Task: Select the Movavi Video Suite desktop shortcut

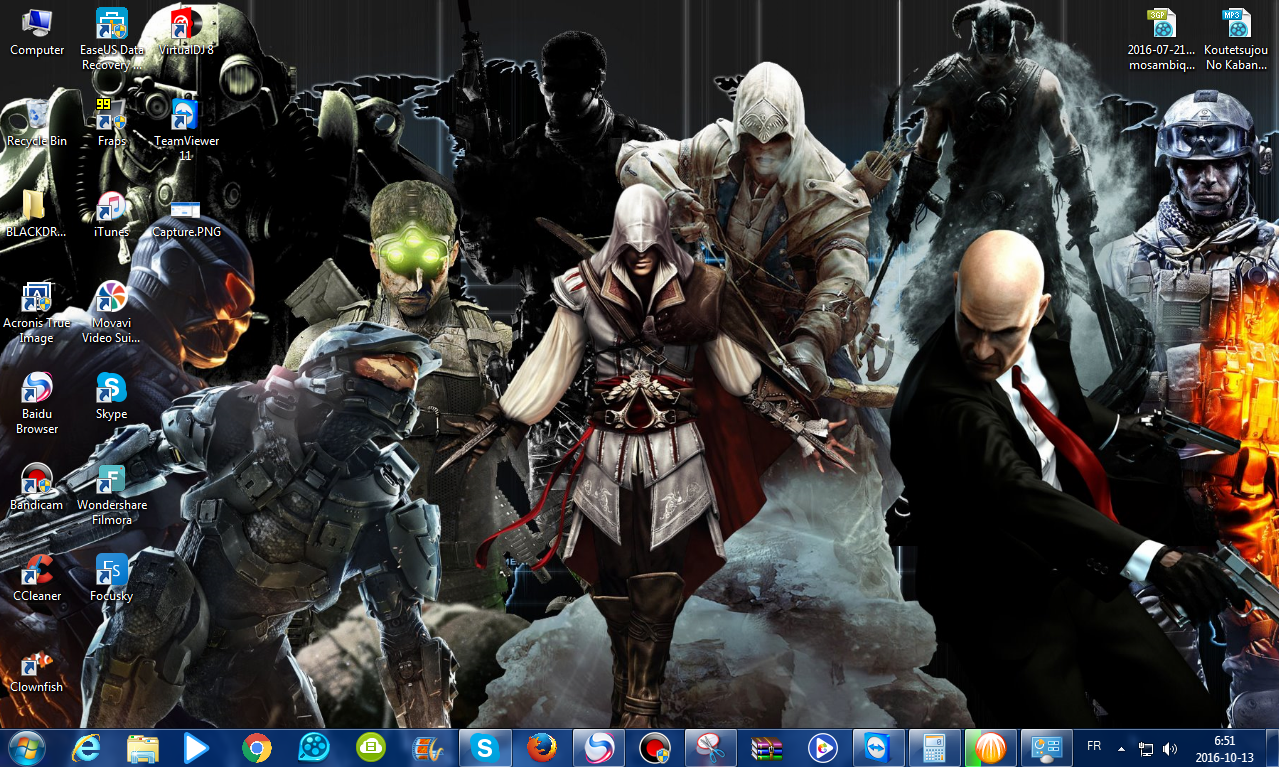Action: (x=112, y=313)
